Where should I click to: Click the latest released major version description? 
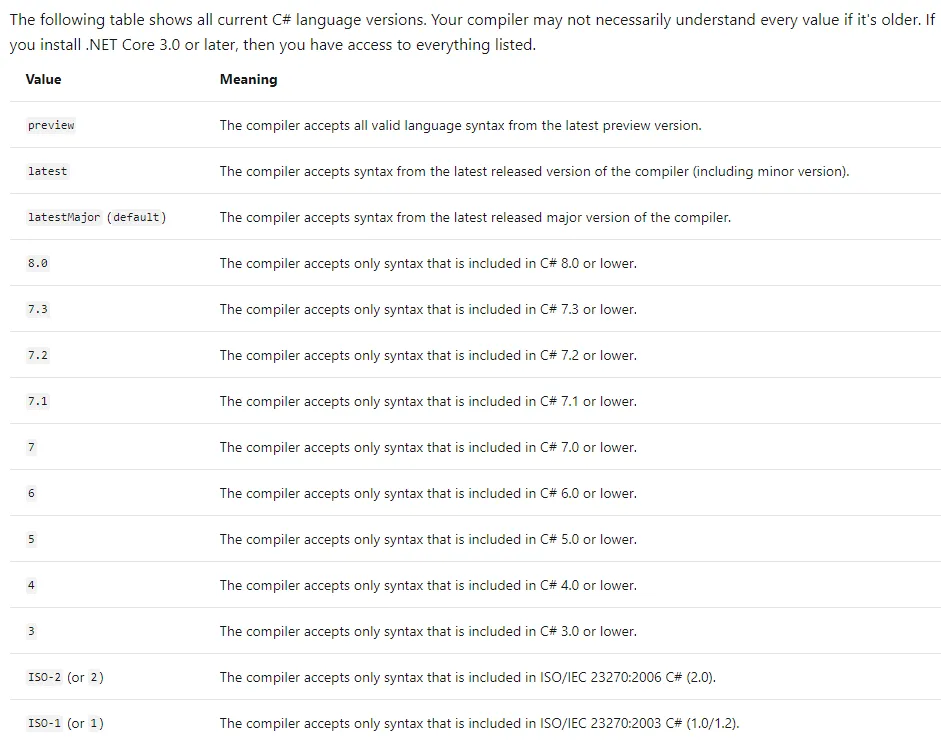tap(475, 217)
